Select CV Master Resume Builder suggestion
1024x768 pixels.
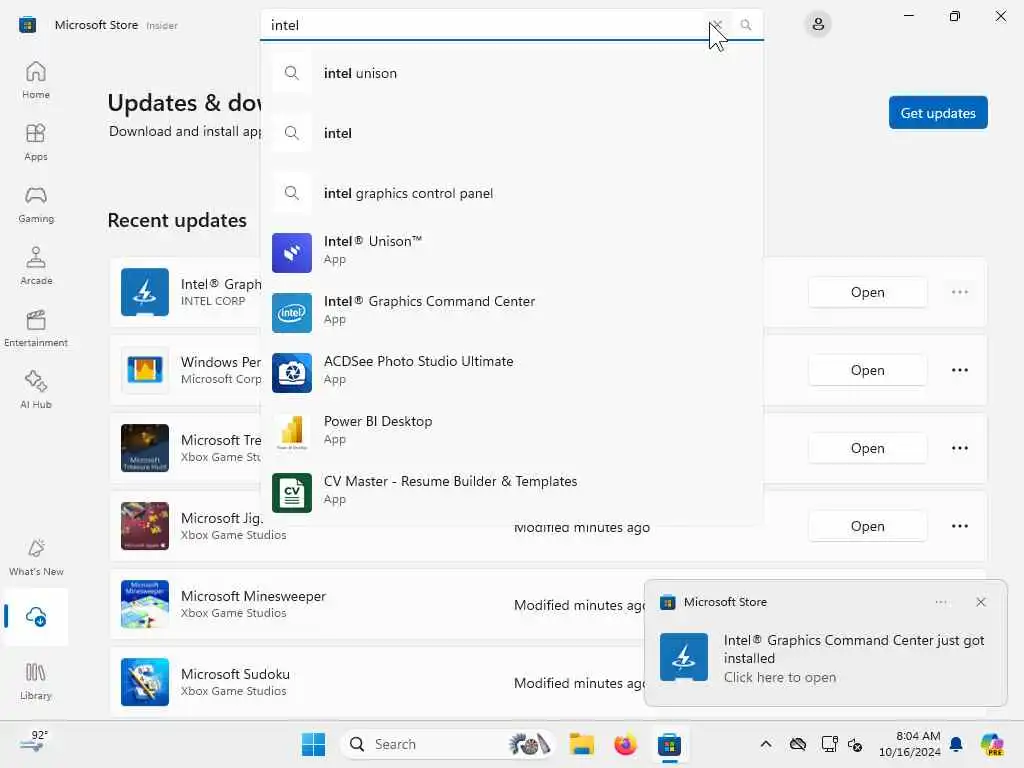(x=511, y=492)
